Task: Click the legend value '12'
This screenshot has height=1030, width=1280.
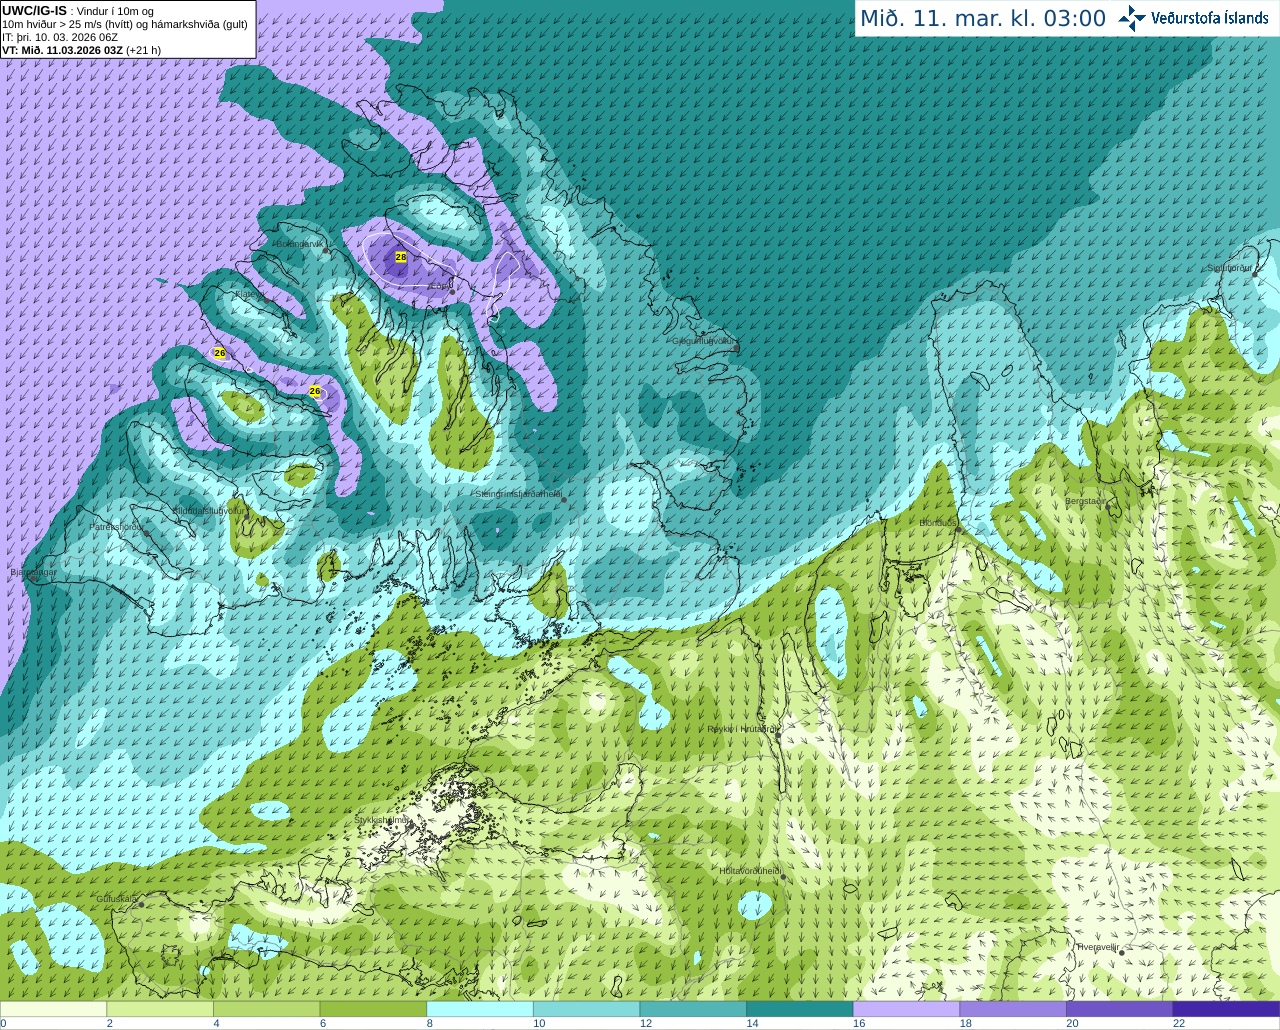Action: tap(646, 1023)
